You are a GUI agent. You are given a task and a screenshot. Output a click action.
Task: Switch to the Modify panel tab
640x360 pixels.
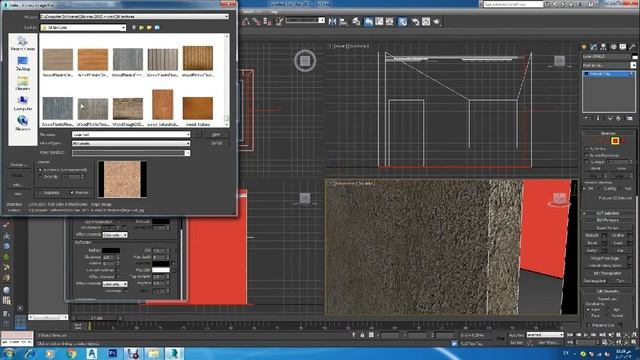click(593, 47)
